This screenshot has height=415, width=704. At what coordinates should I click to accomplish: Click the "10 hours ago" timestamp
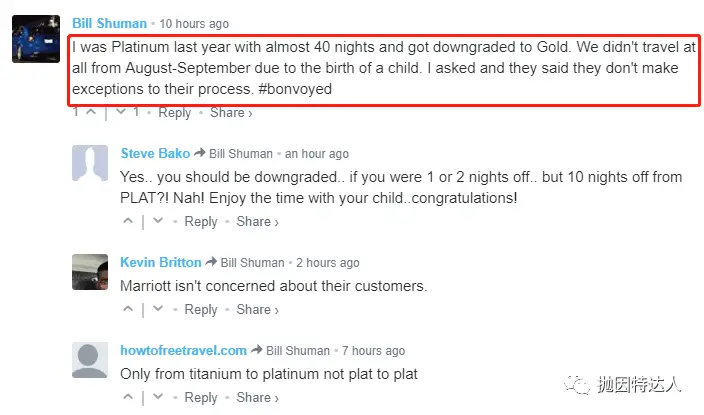pos(194,23)
